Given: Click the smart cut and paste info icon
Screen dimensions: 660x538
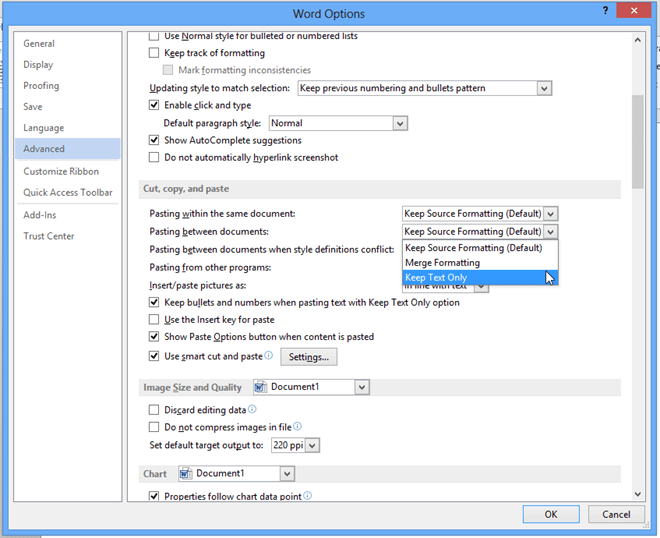Looking at the screenshot, I should tap(269, 355).
